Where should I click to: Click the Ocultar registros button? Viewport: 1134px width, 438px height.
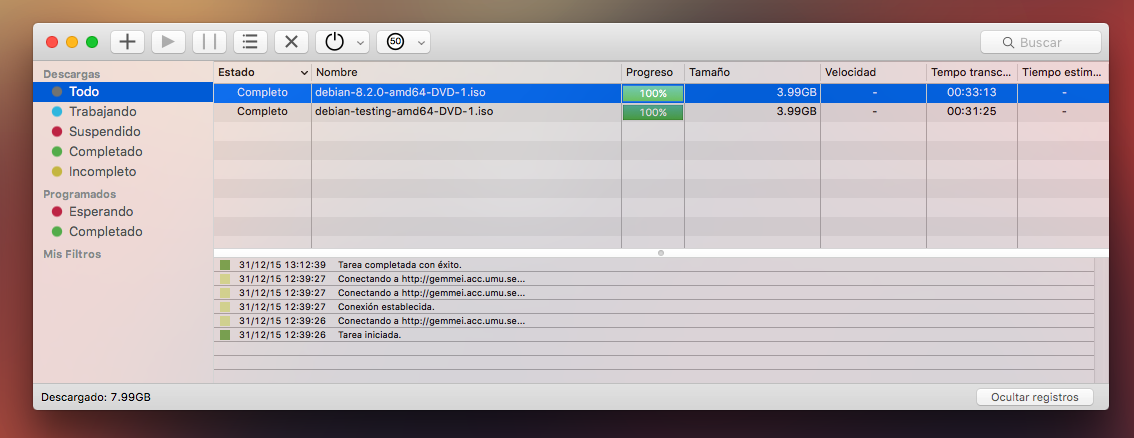point(1034,397)
